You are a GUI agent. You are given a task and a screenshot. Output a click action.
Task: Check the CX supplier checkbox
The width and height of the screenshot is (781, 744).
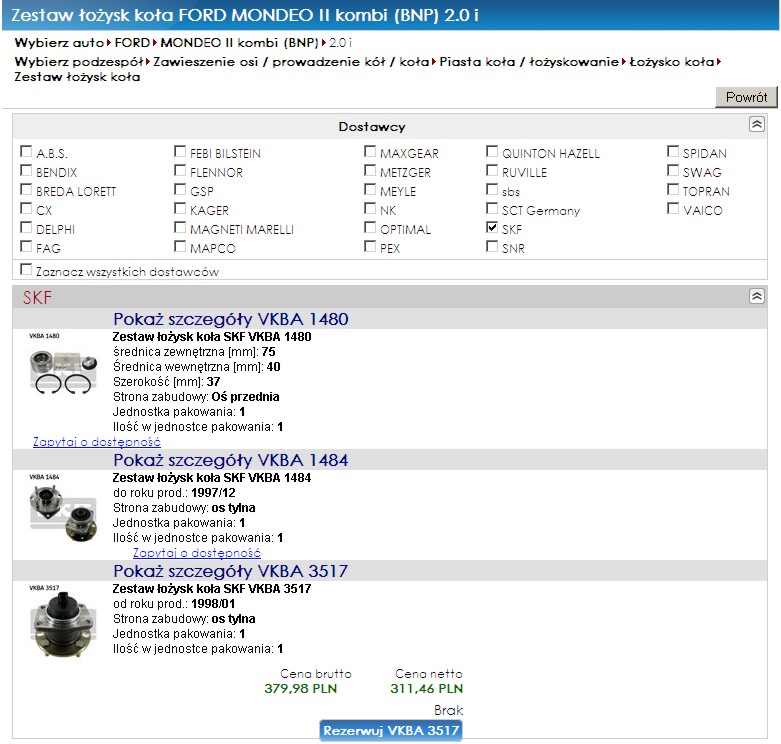[26, 208]
